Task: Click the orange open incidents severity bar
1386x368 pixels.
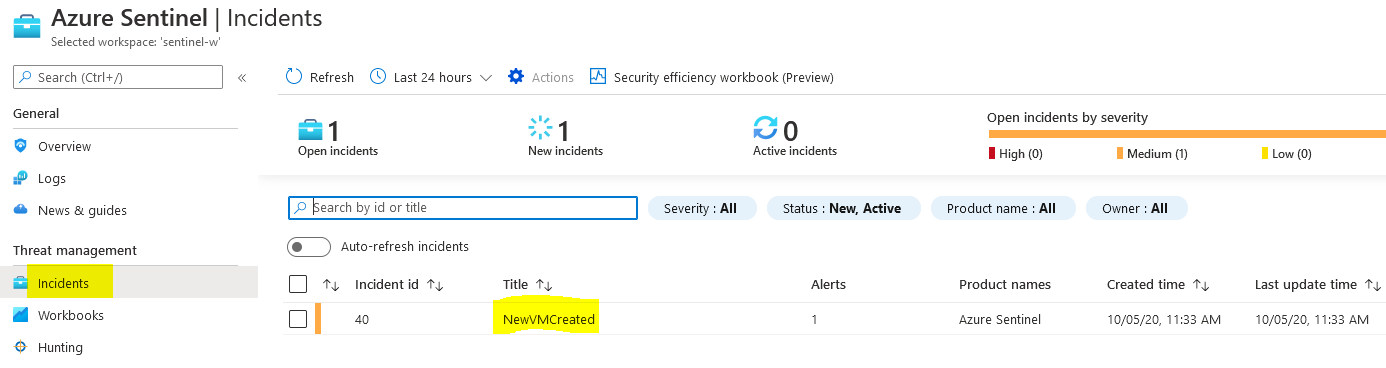Action: tap(1187, 133)
